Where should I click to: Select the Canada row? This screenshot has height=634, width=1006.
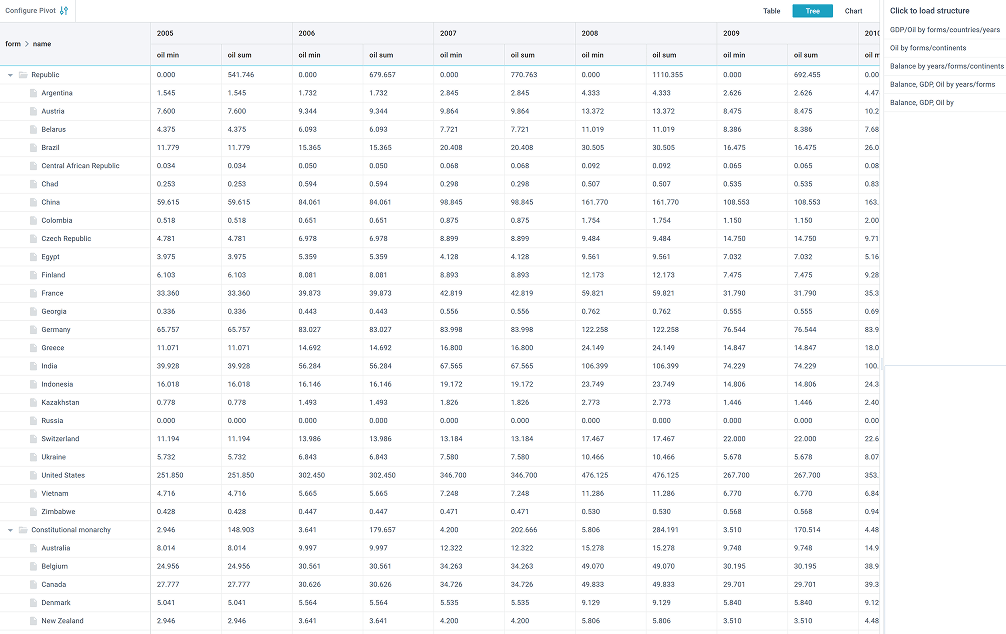(439, 585)
